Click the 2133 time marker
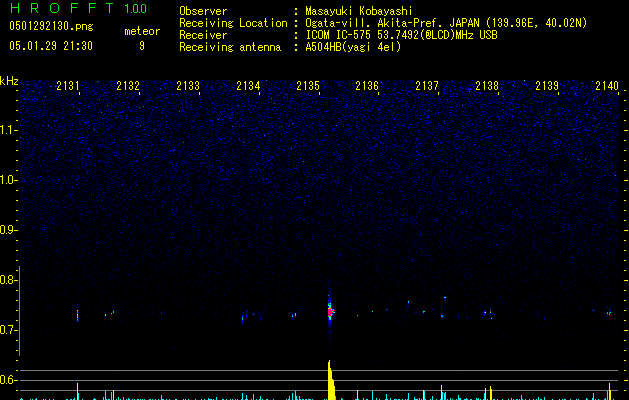Screen dimensions: 629x400 point(188,86)
